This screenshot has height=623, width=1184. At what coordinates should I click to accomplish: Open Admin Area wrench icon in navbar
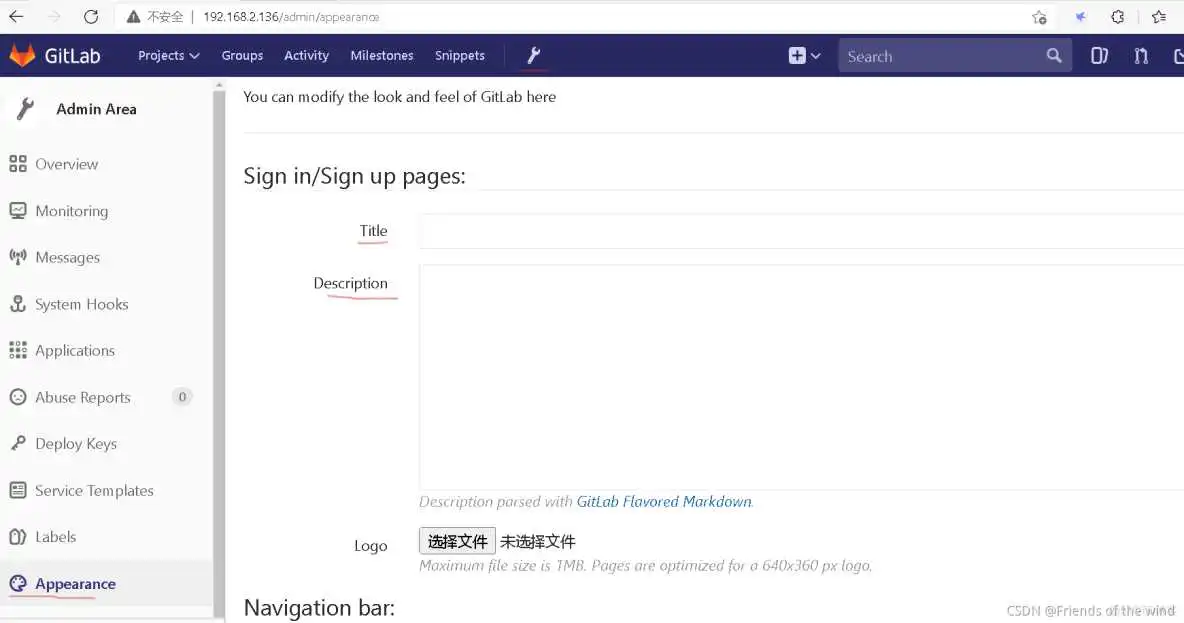(x=534, y=56)
